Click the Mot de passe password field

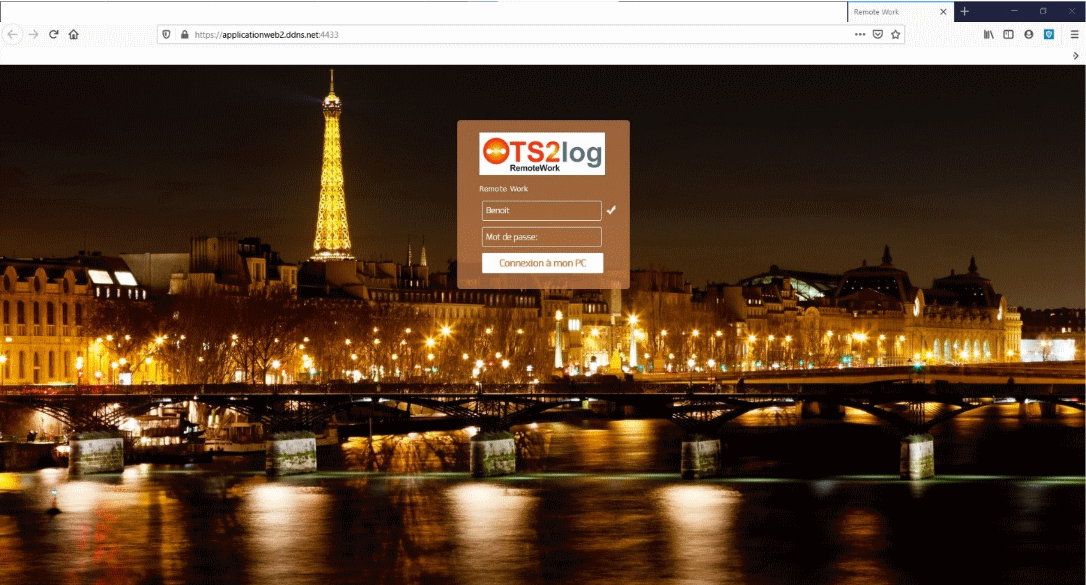pos(542,237)
